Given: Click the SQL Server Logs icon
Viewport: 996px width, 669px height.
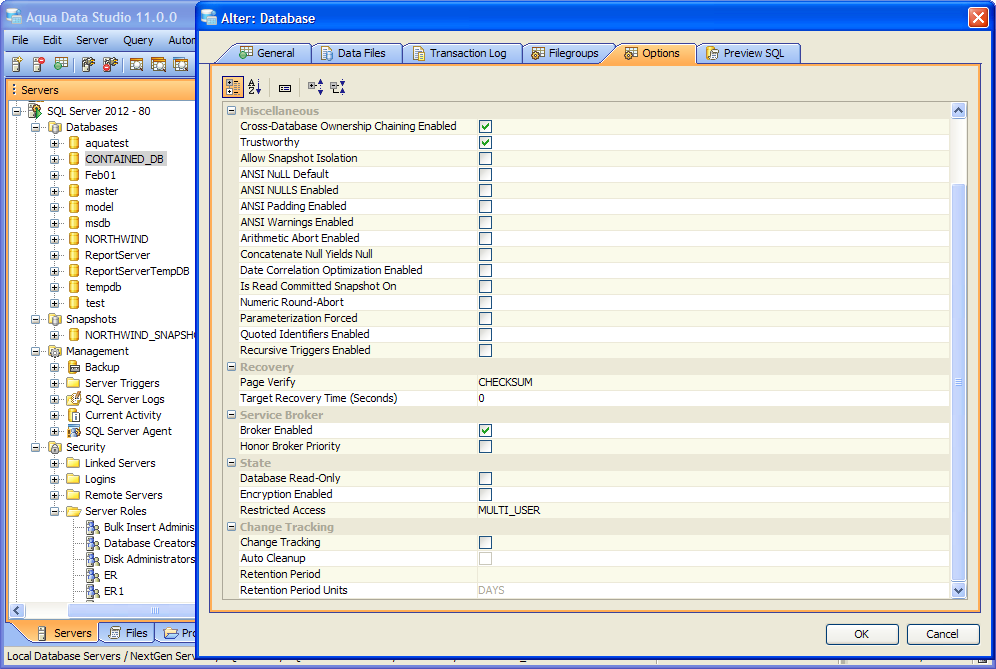Looking at the screenshot, I should 74,399.
